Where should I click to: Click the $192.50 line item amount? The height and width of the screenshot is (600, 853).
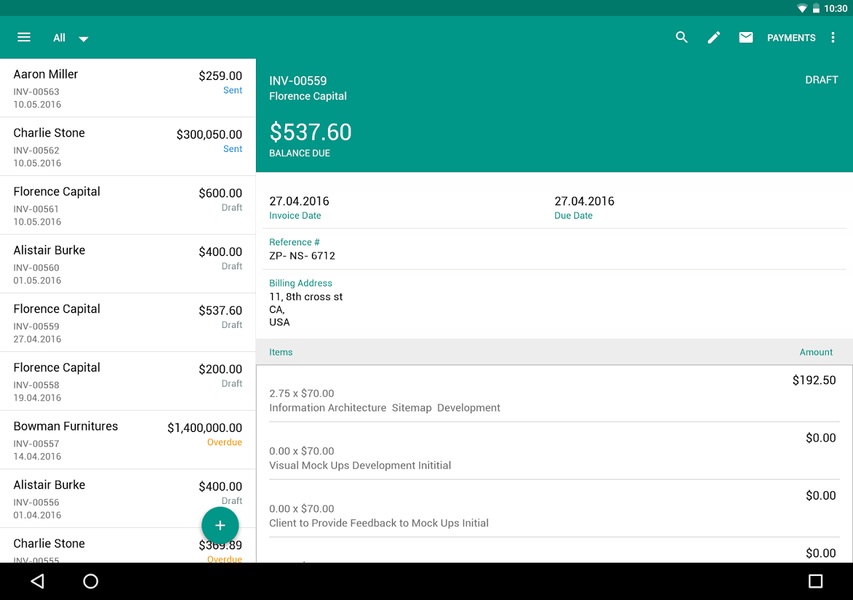tap(814, 380)
